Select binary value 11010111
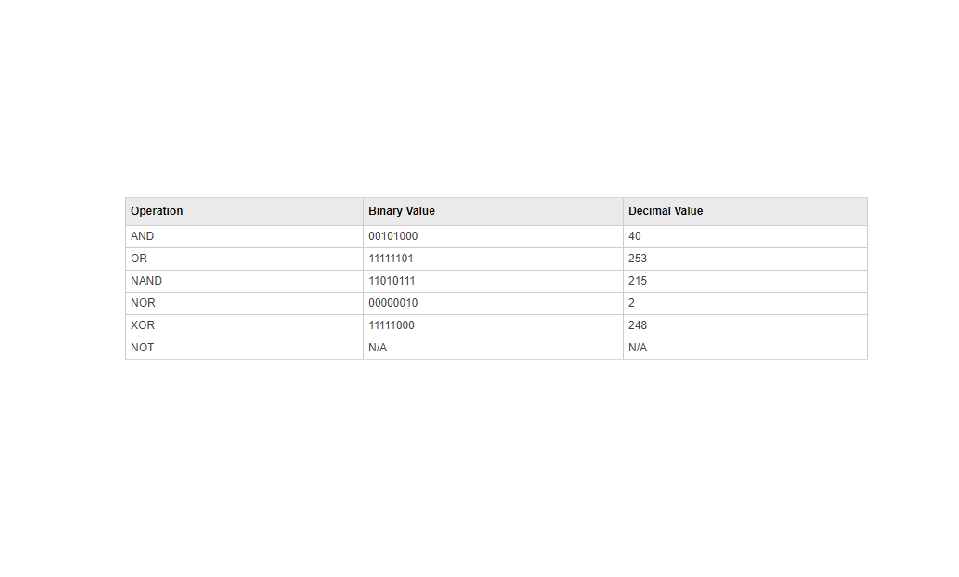Viewport: 959px width, 577px height. [392, 281]
